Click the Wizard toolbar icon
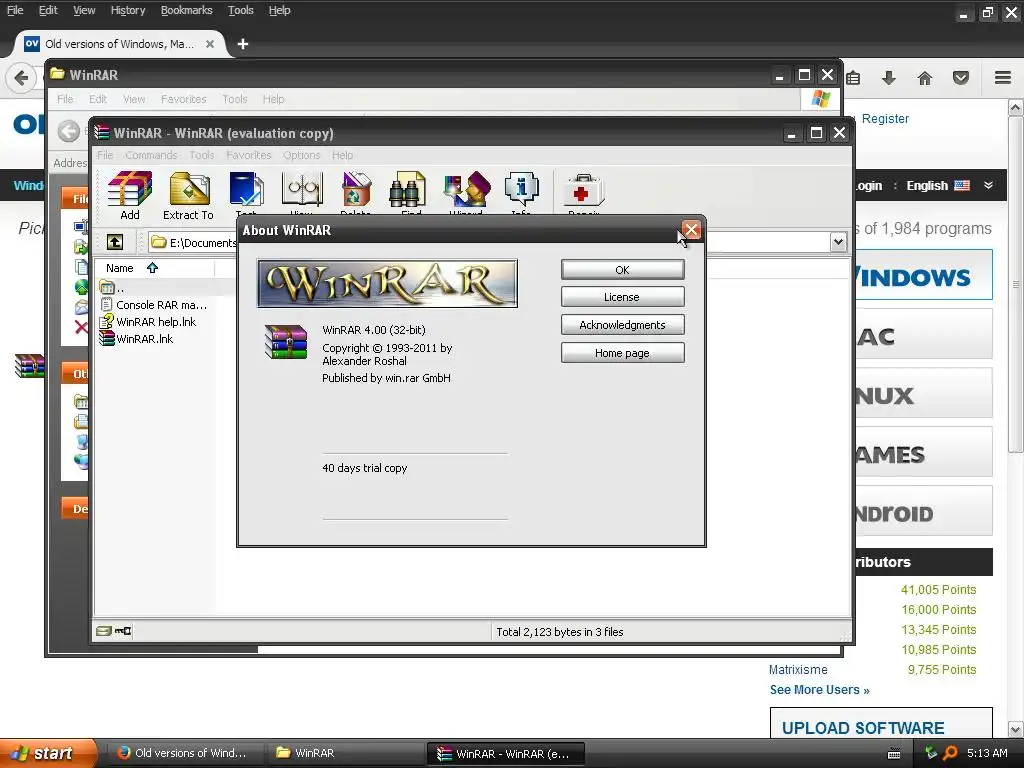Image resolution: width=1024 pixels, height=768 pixels. tap(466, 189)
